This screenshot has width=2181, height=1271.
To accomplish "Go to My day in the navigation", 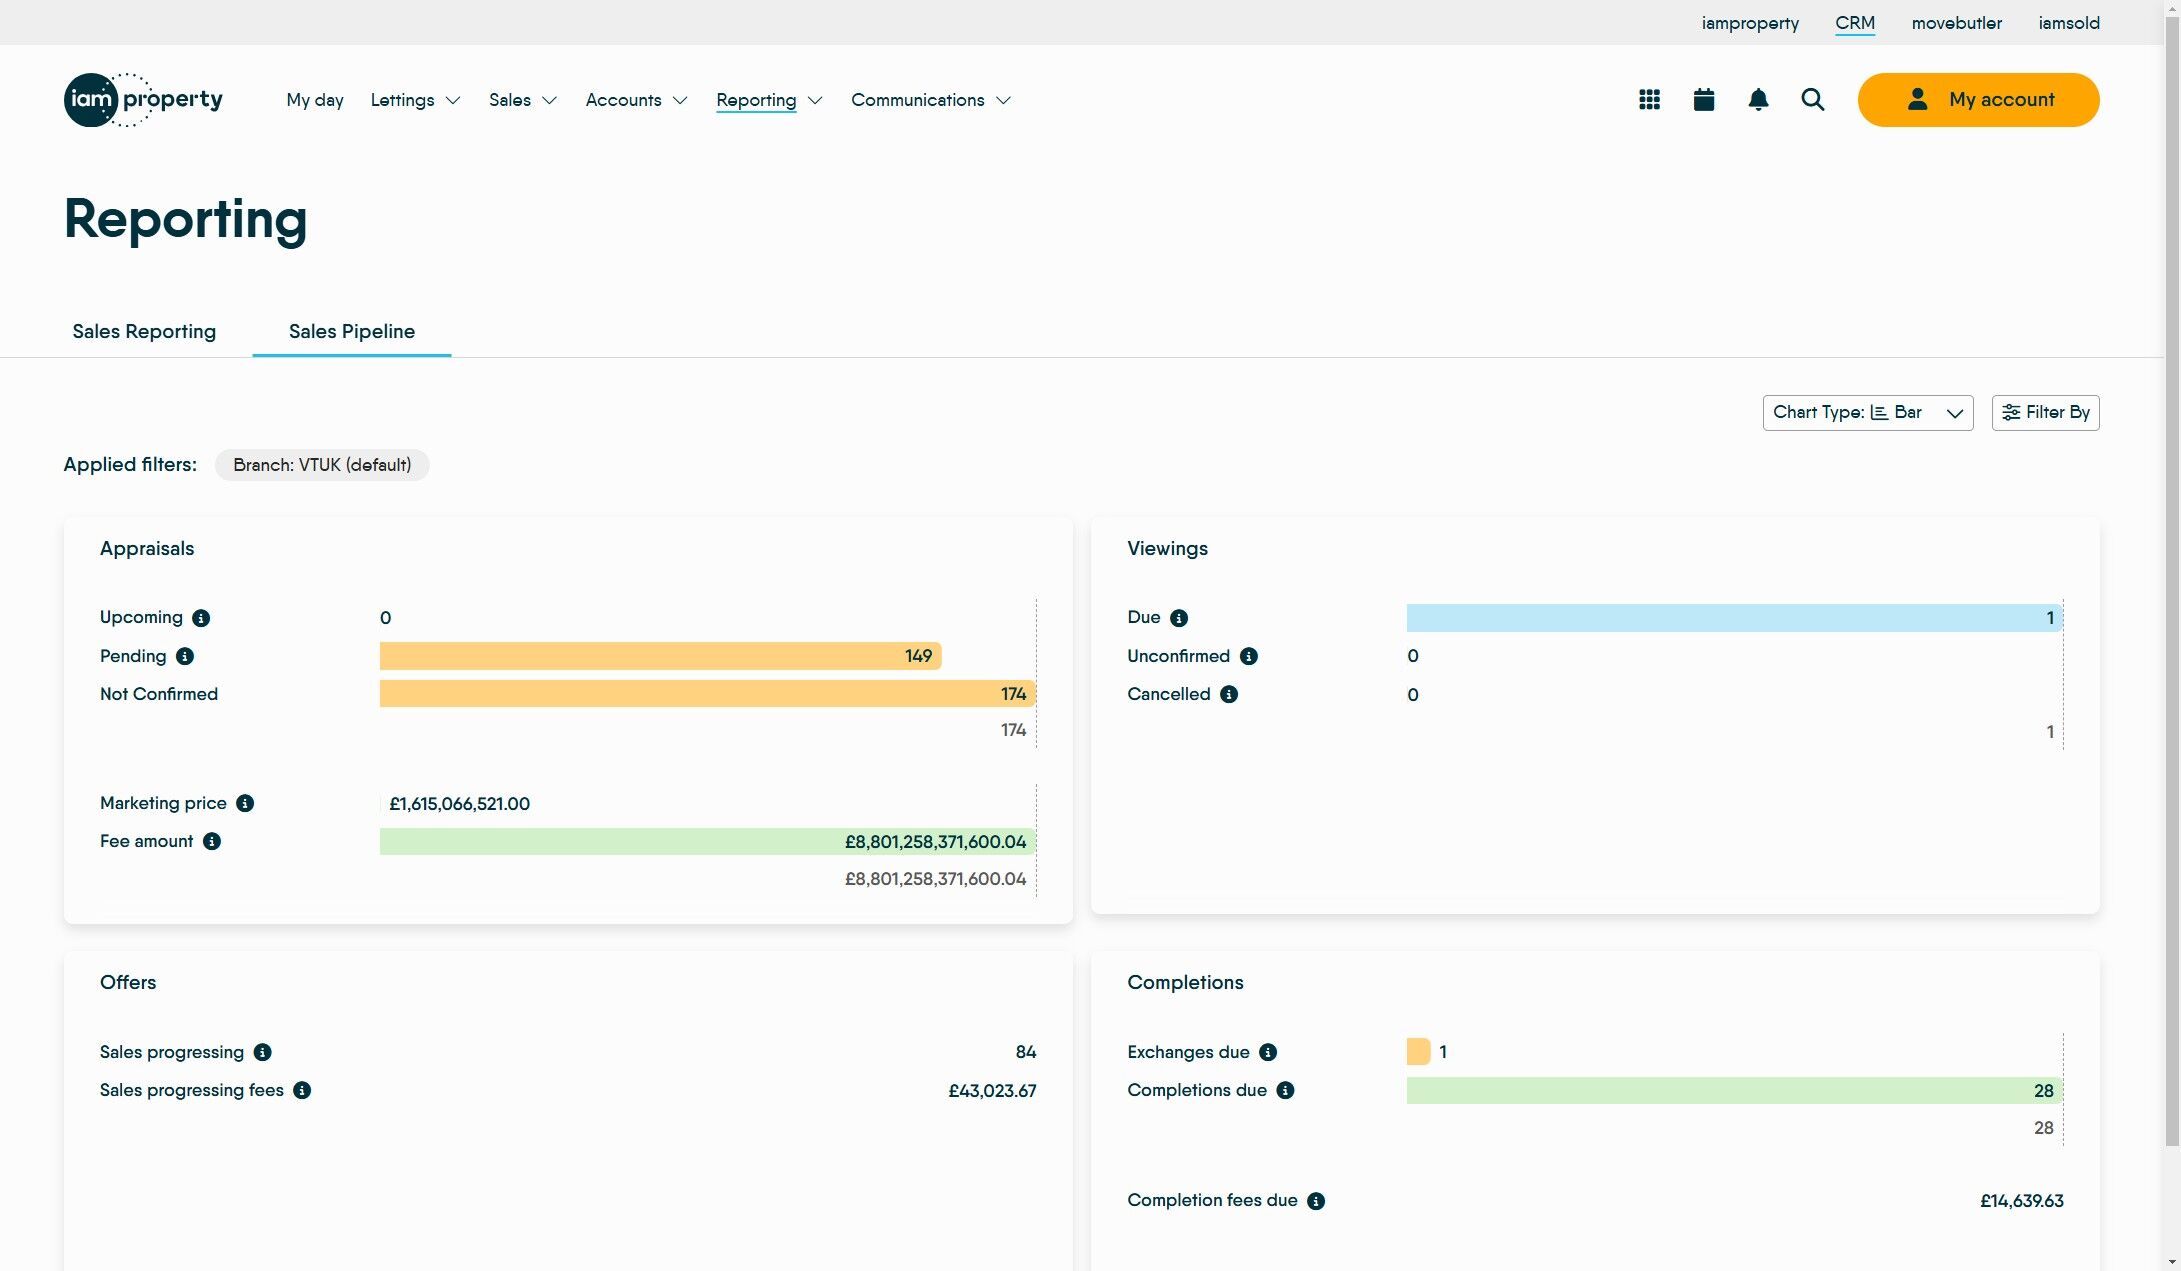I will [315, 100].
